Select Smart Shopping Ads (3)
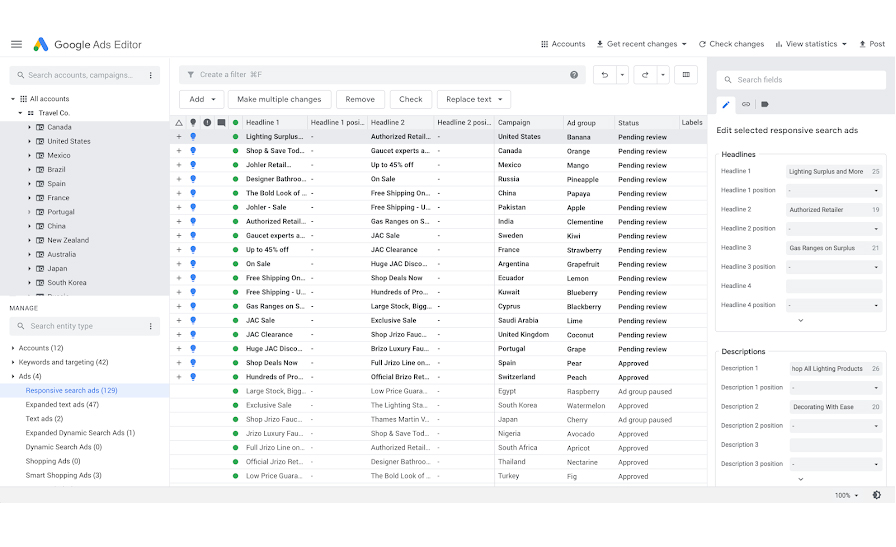Viewport: 896px width, 547px height. [63, 476]
